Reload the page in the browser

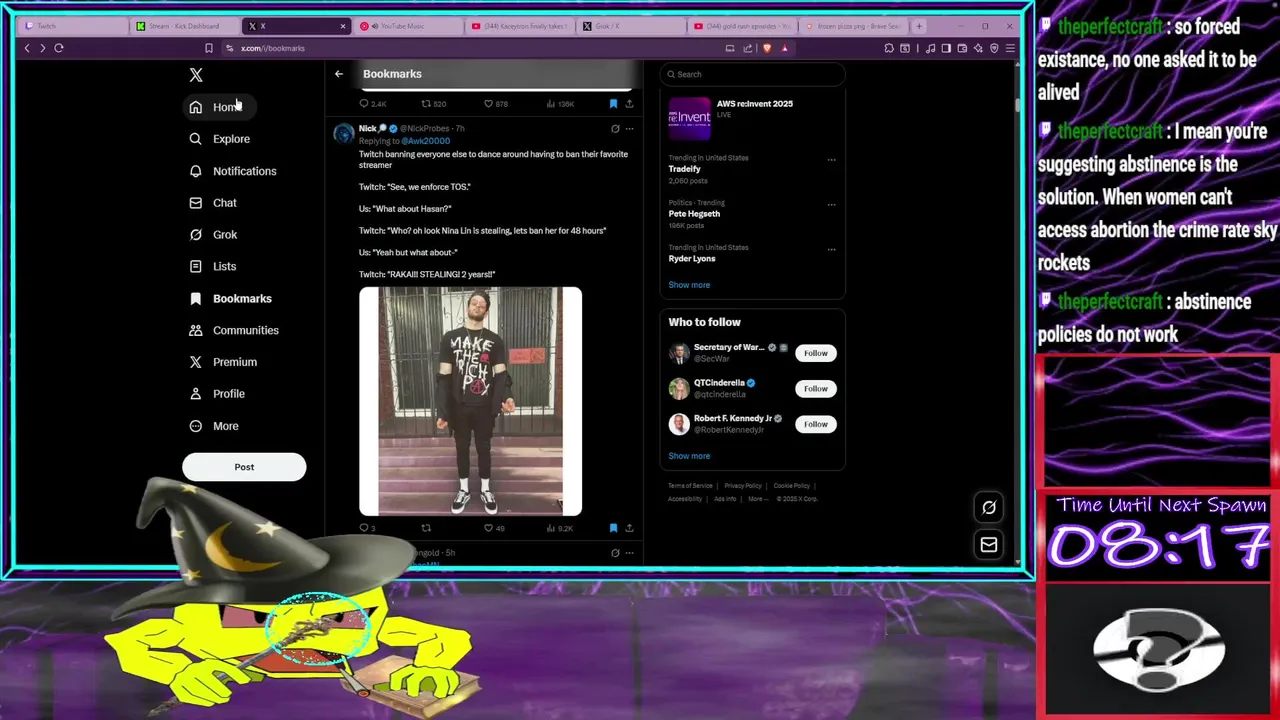(59, 48)
